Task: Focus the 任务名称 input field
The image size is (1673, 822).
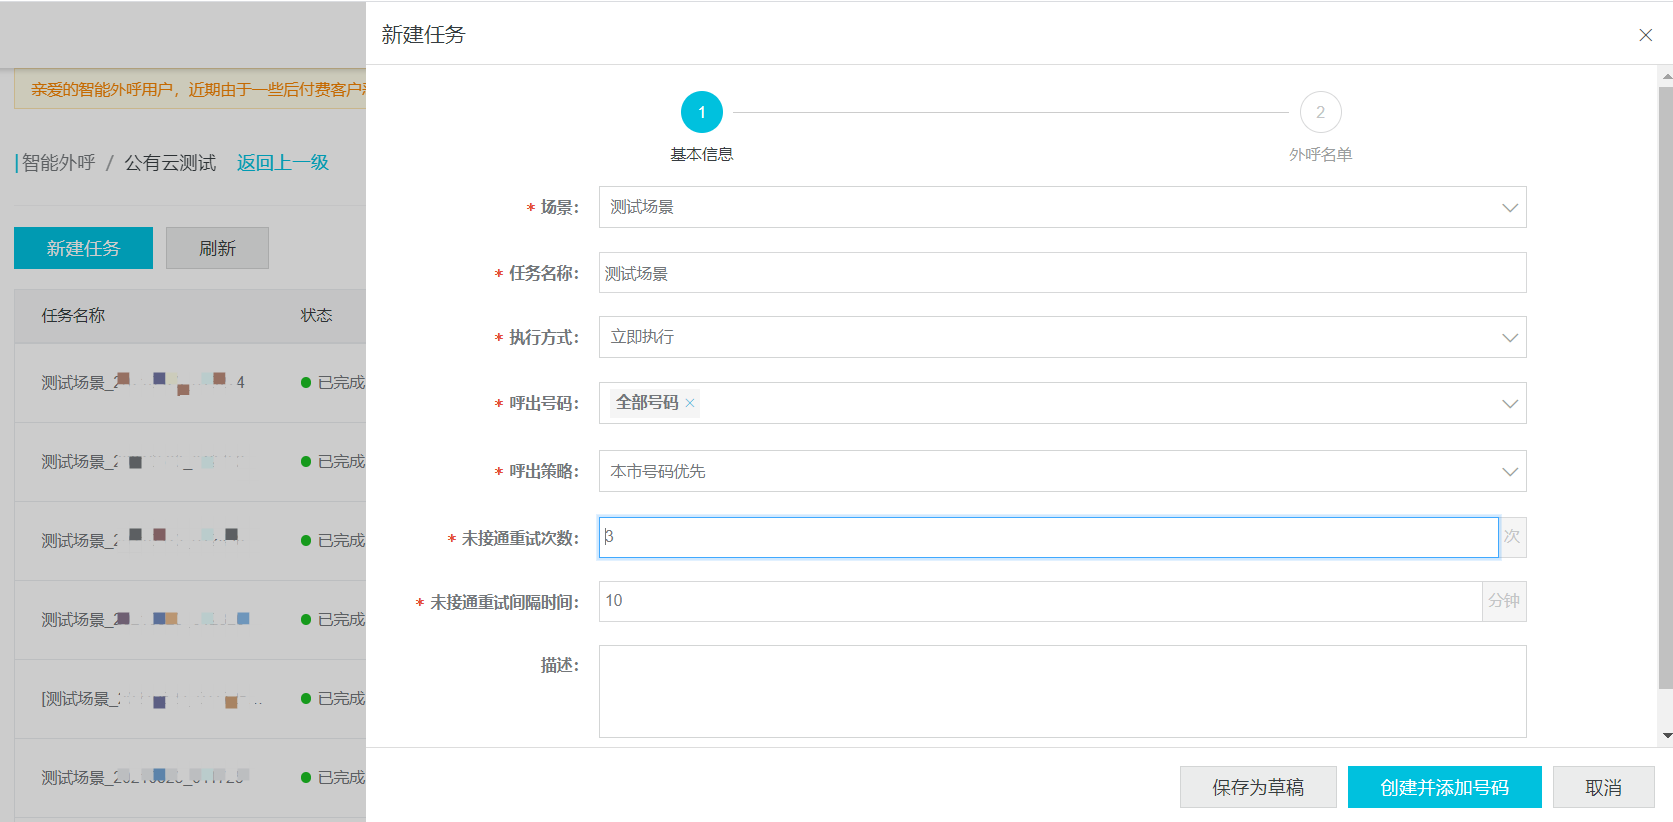Action: 1062,273
